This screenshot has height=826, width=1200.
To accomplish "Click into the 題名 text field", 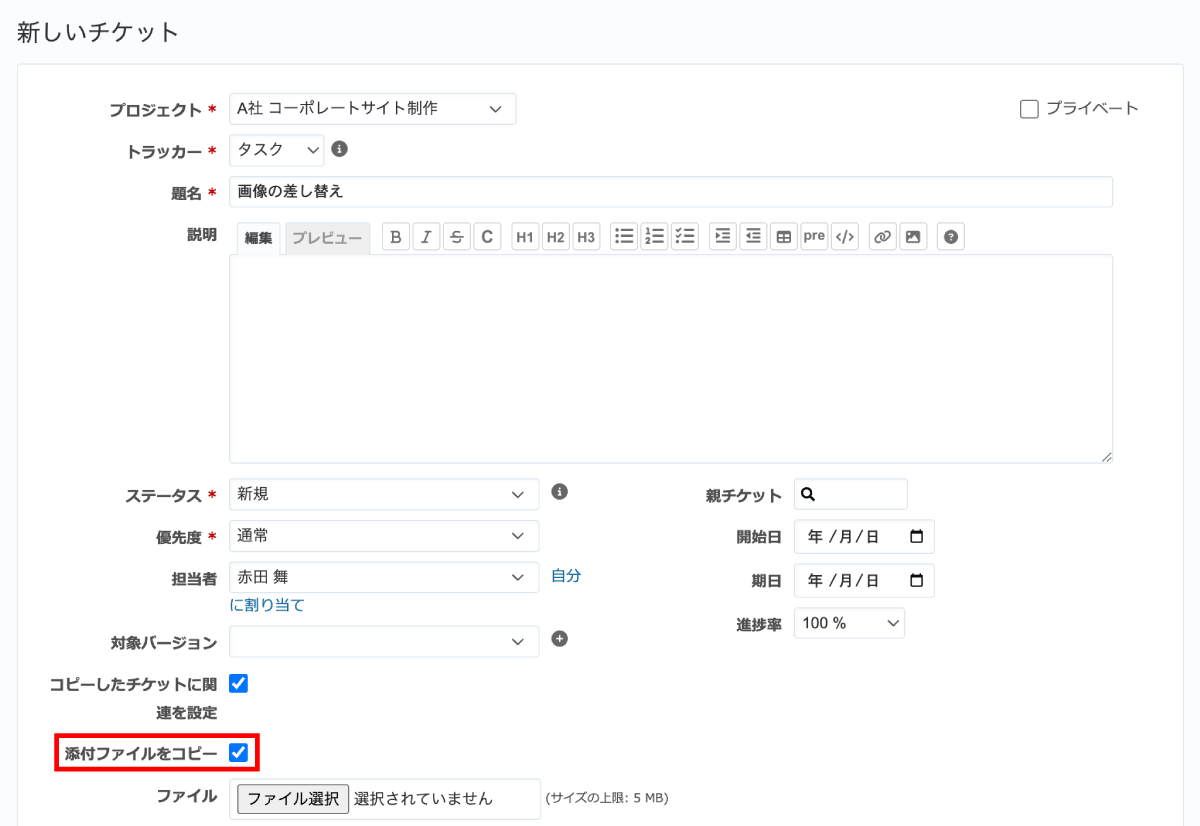I will (x=670, y=192).
